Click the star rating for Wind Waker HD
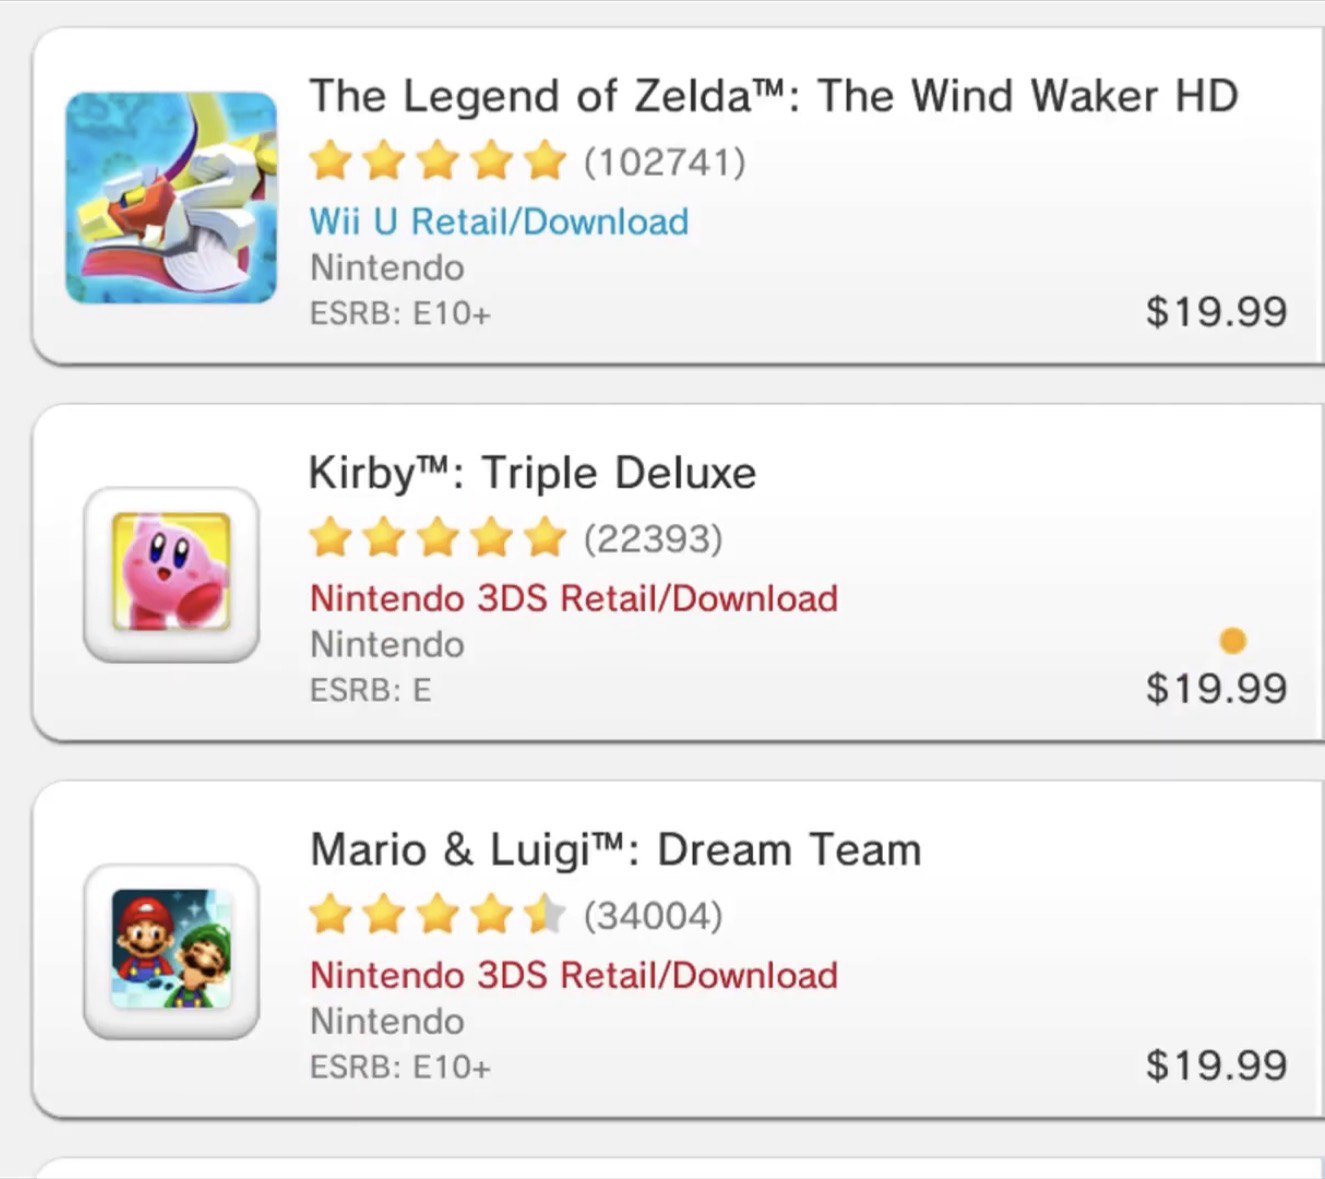The image size is (1325, 1179). point(437,161)
